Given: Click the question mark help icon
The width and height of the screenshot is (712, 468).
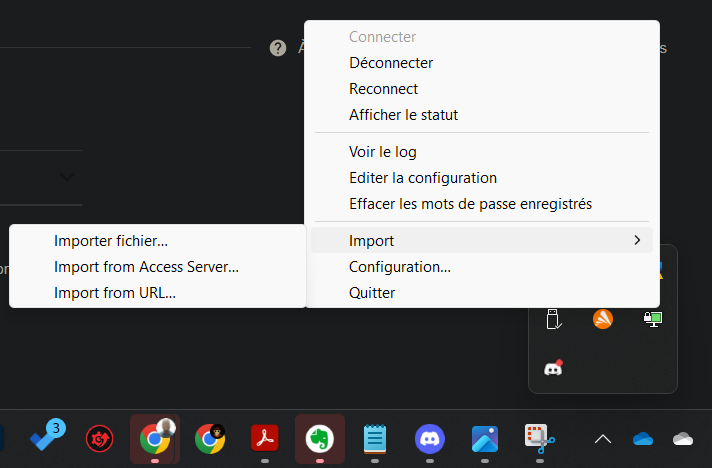Looking at the screenshot, I should [x=278, y=48].
